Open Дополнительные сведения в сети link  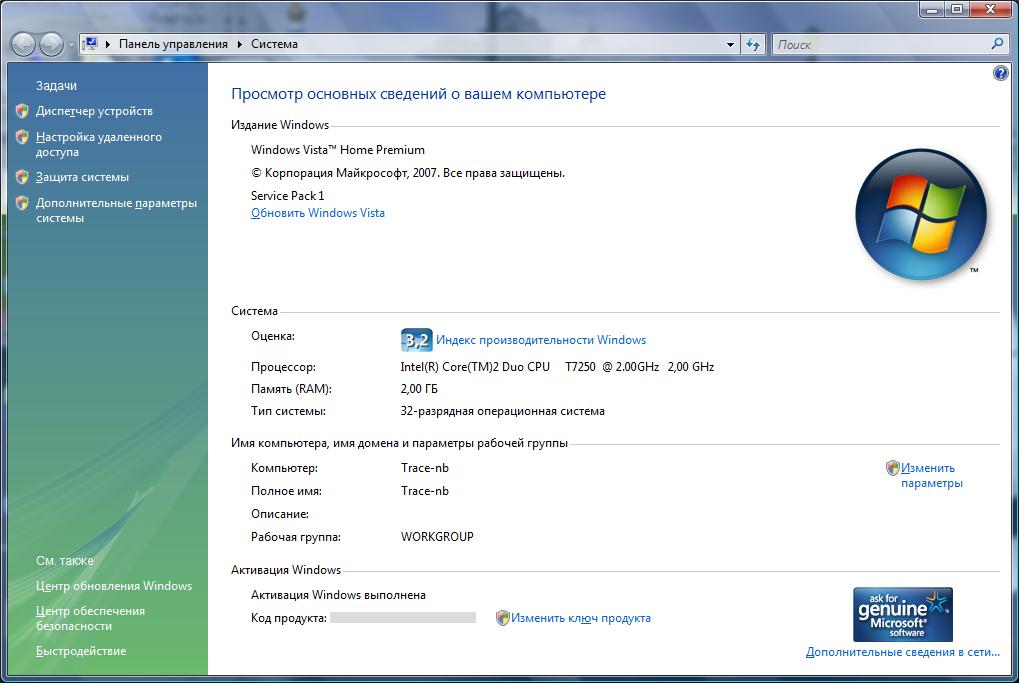[x=903, y=652]
